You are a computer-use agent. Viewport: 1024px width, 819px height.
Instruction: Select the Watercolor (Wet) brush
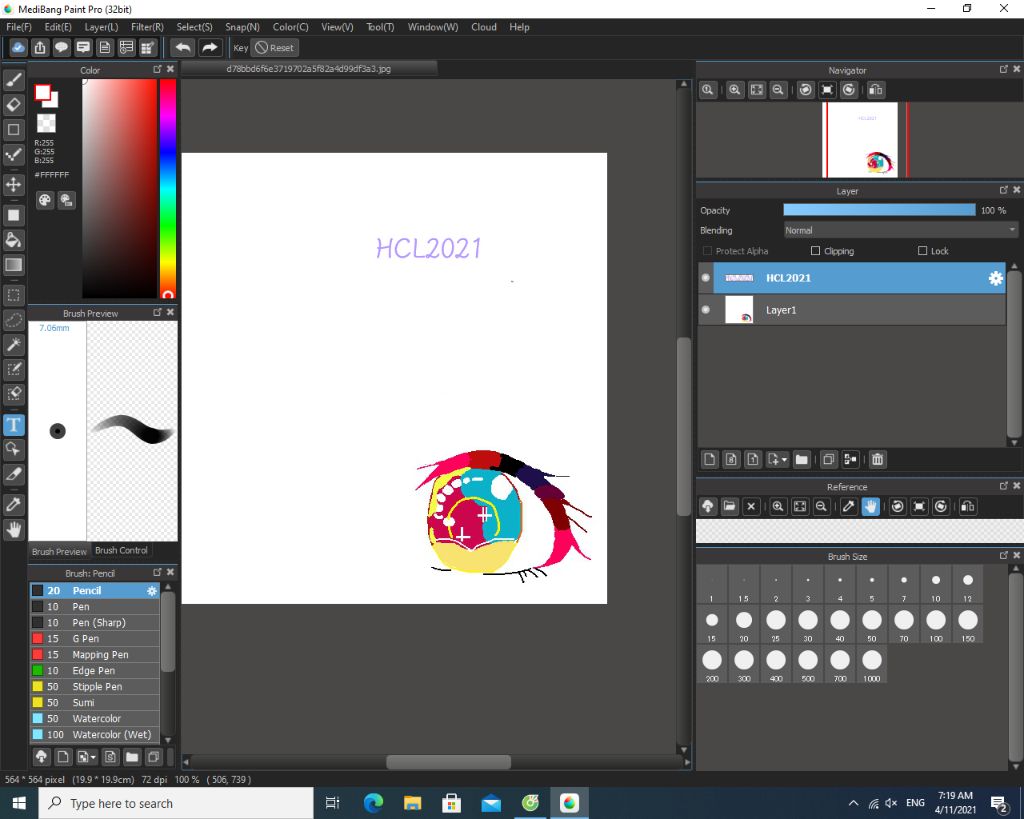click(x=95, y=734)
